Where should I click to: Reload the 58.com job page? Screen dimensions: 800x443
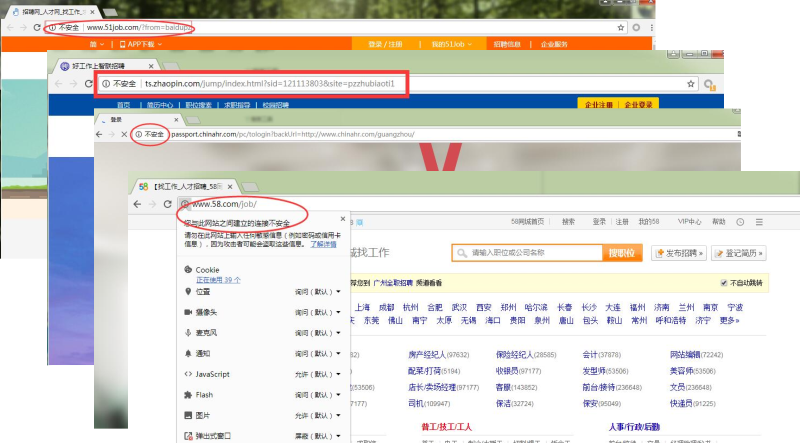click(167, 204)
